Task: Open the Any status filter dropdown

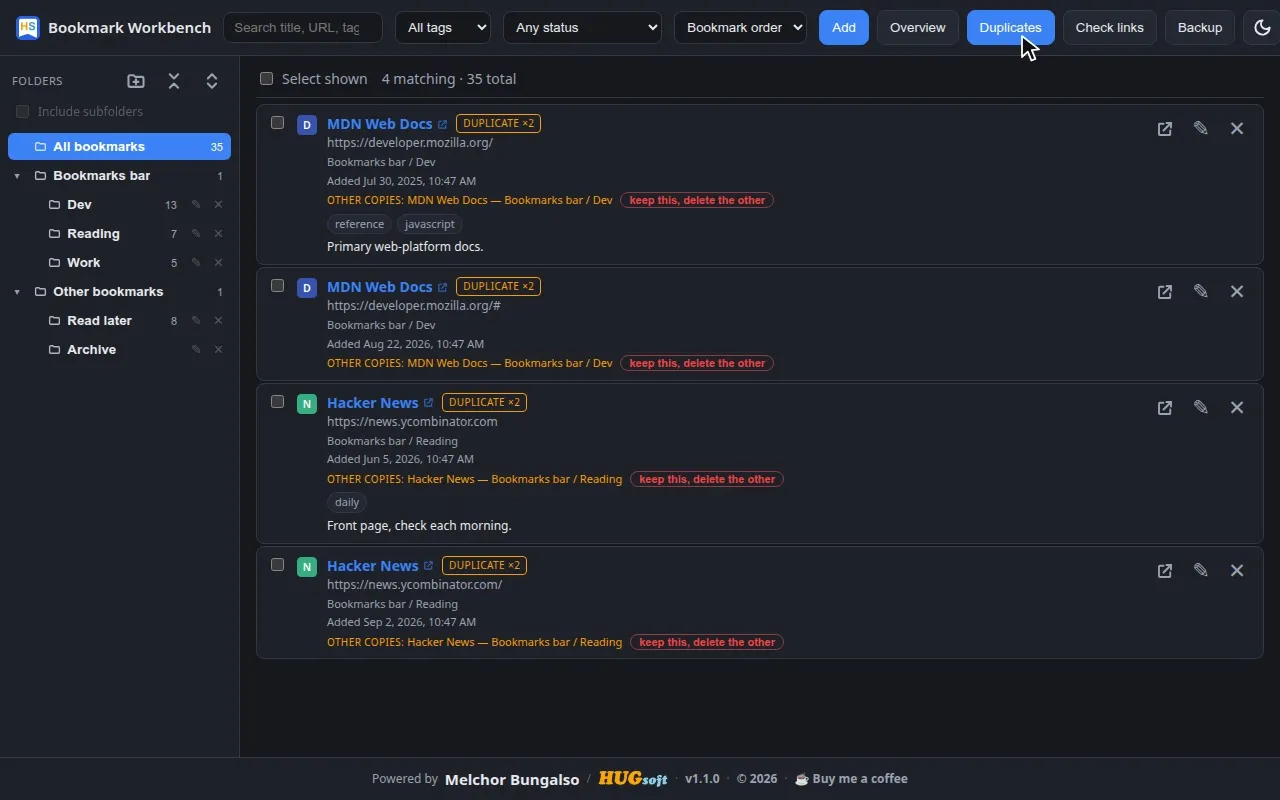Action: [x=582, y=28]
